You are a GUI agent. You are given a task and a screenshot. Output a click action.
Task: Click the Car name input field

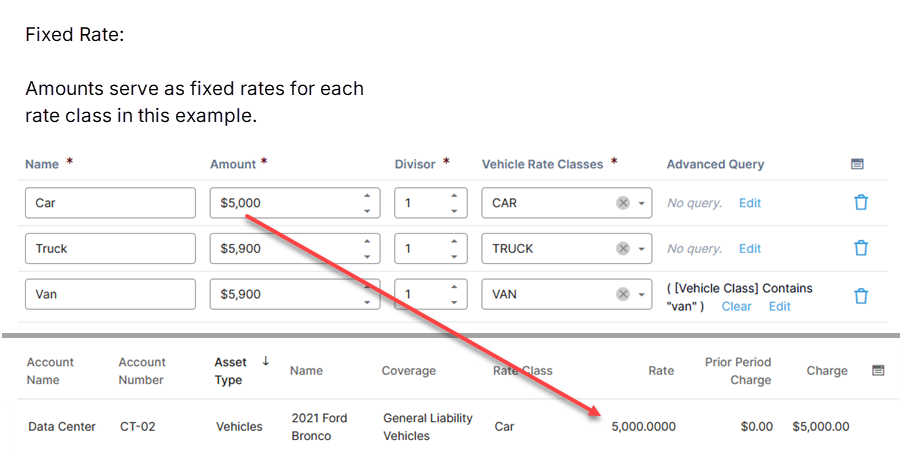tap(110, 203)
